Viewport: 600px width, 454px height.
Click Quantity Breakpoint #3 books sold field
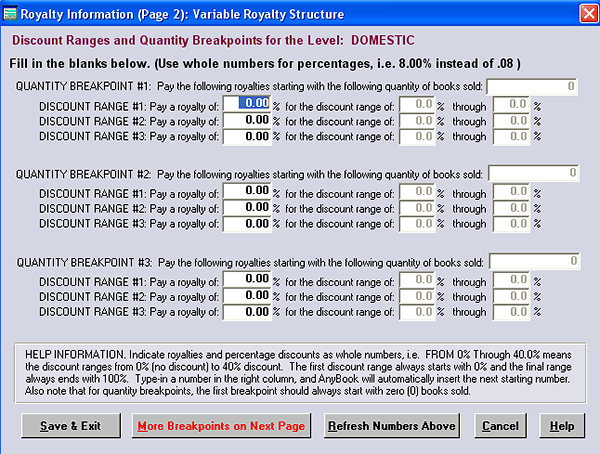pyautogui.click(x=532, y=262)
